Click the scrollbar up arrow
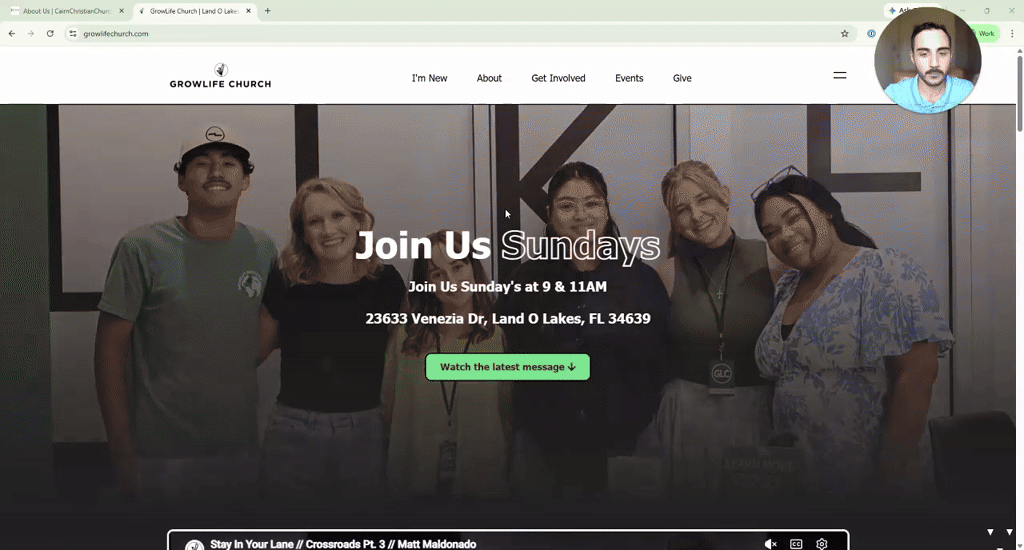This screenshot has width=1024, height=550. click(x=1019, y=50)
